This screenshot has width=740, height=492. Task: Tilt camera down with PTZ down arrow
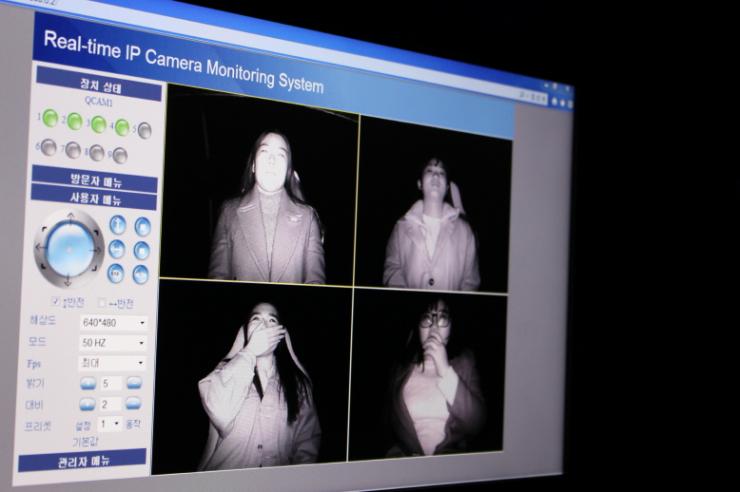67,280
